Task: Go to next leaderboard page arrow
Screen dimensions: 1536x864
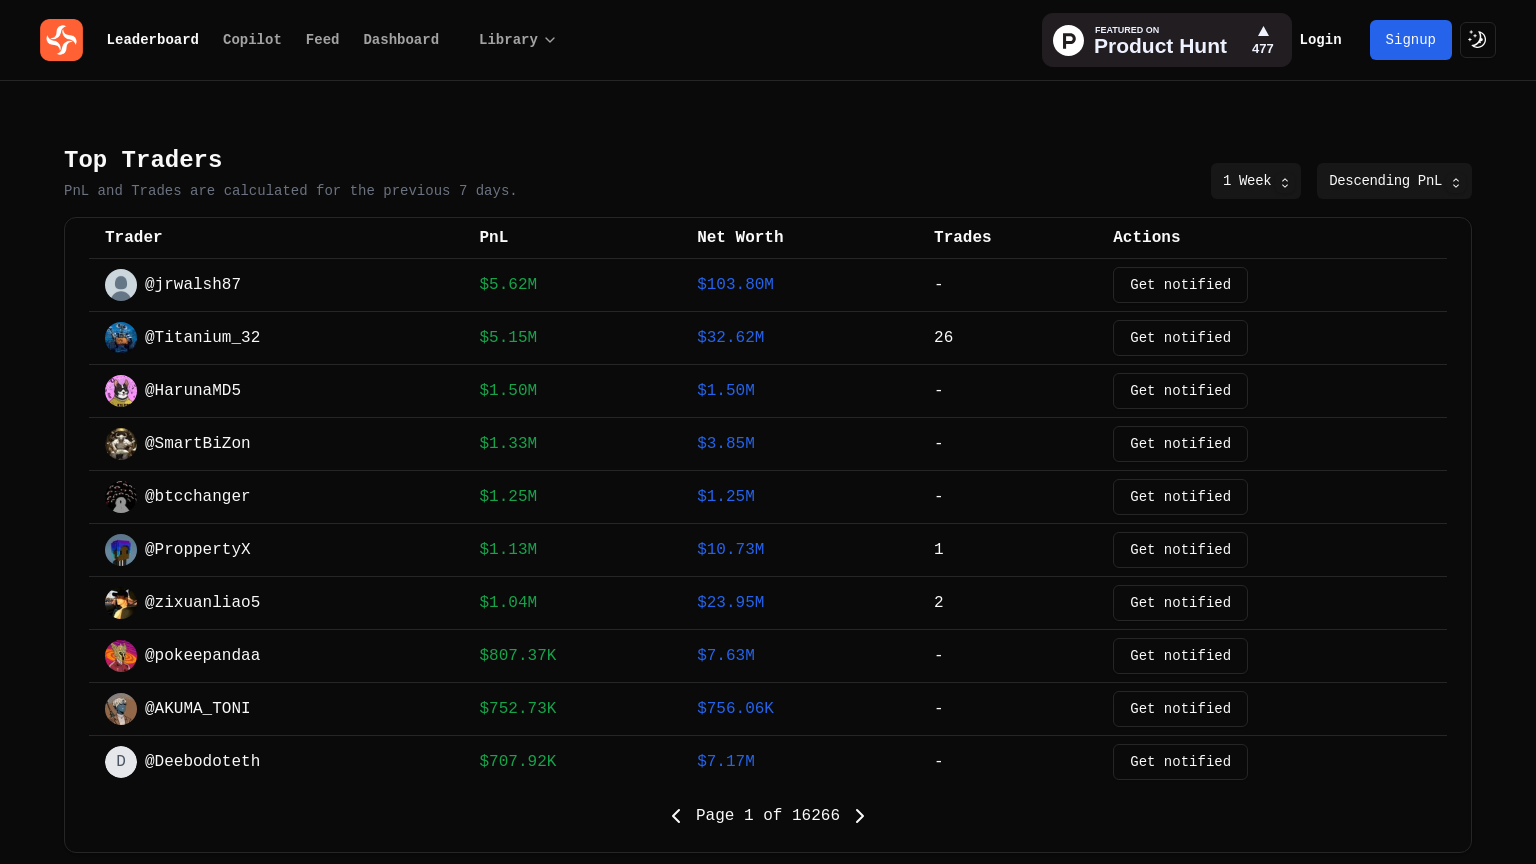Action: [859, 816]
